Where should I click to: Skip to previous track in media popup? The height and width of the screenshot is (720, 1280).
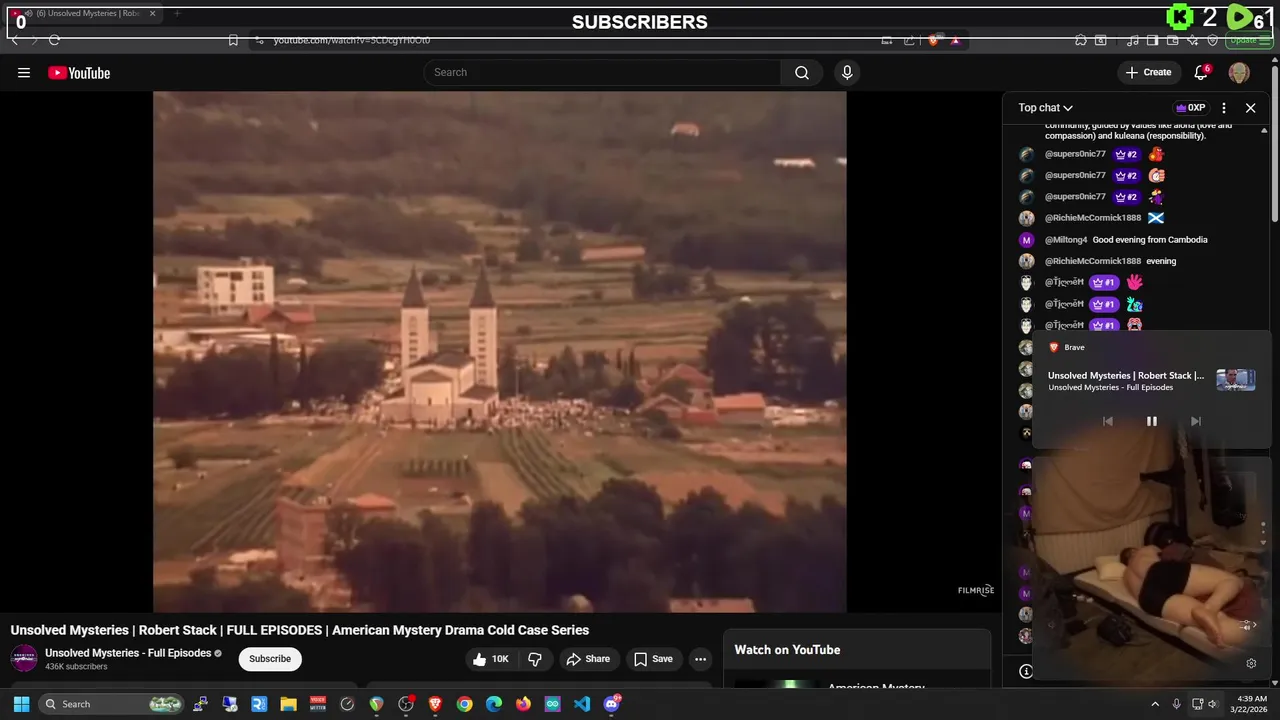point(1107,421)
